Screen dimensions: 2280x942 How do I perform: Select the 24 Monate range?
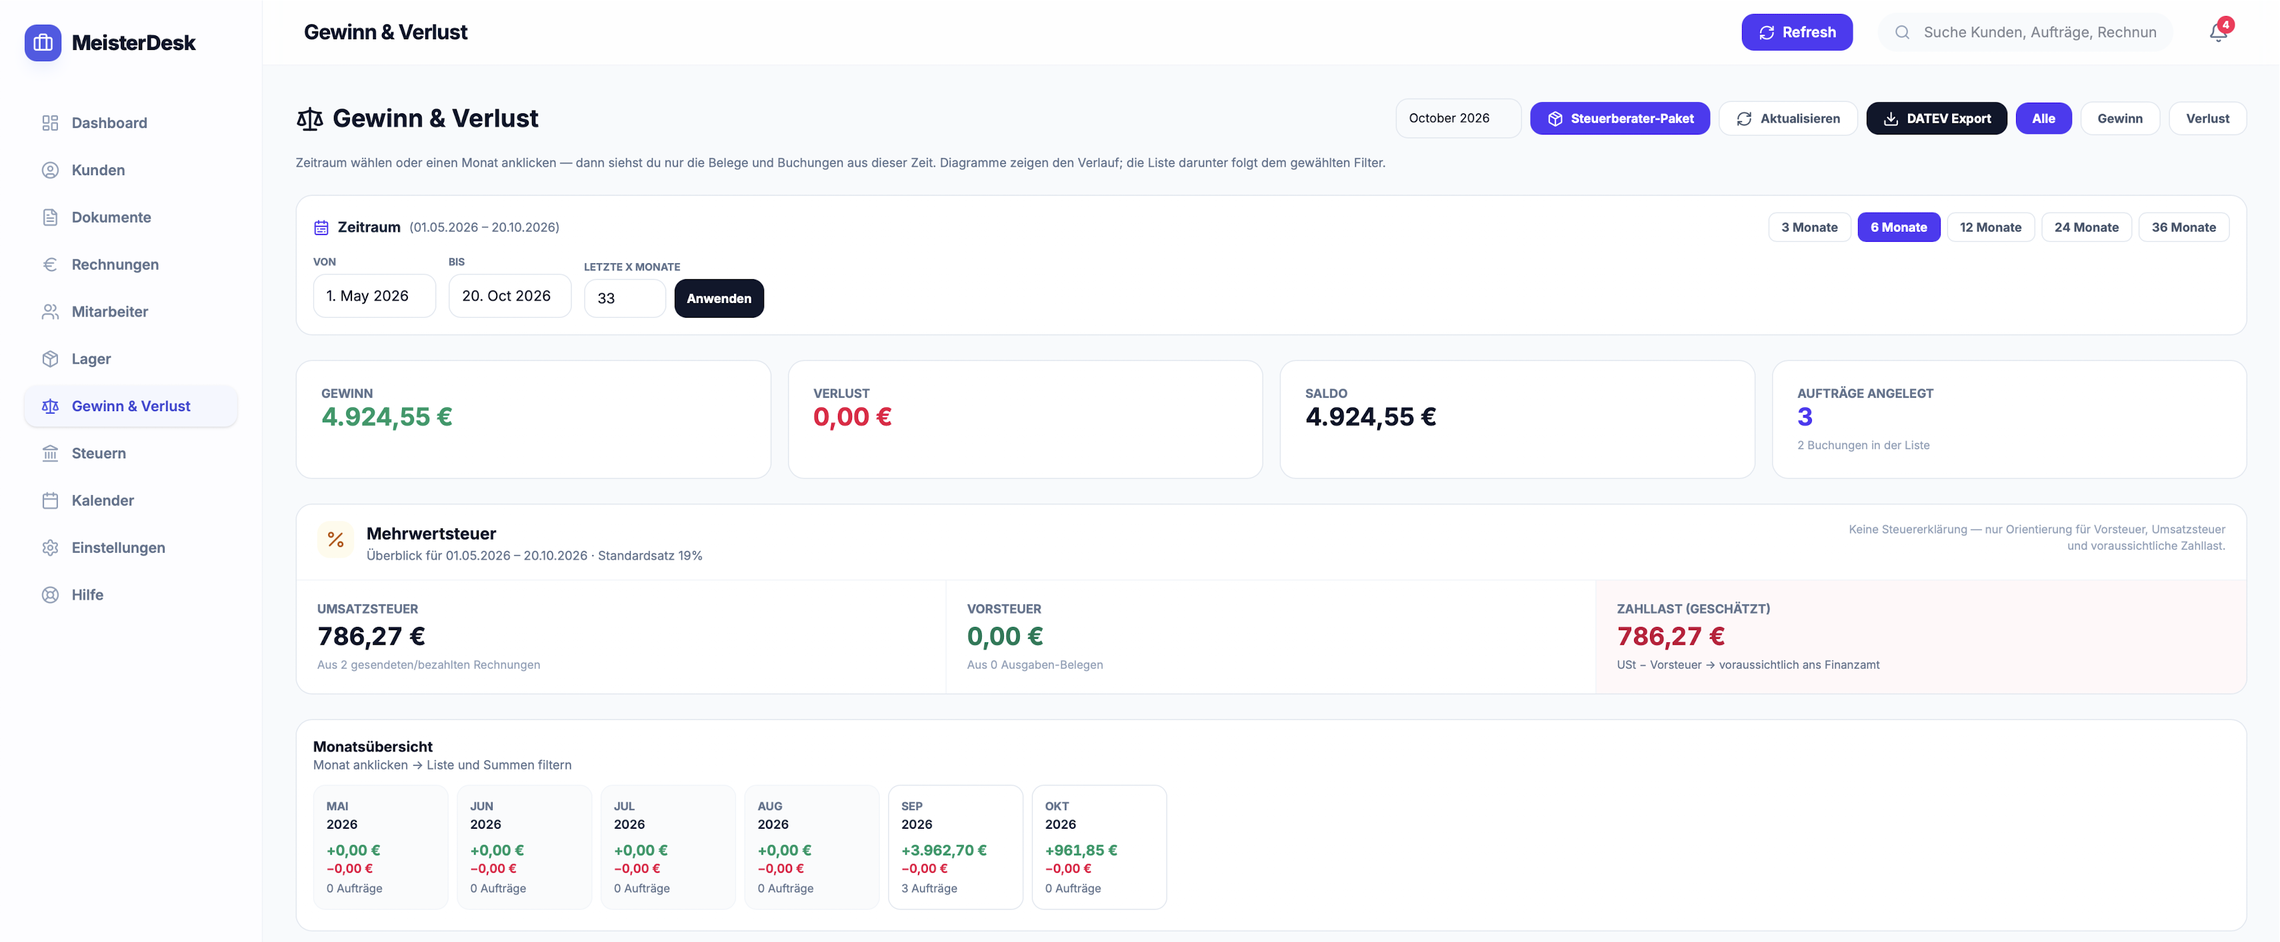pyautogui.click(x=2086, y=227)
